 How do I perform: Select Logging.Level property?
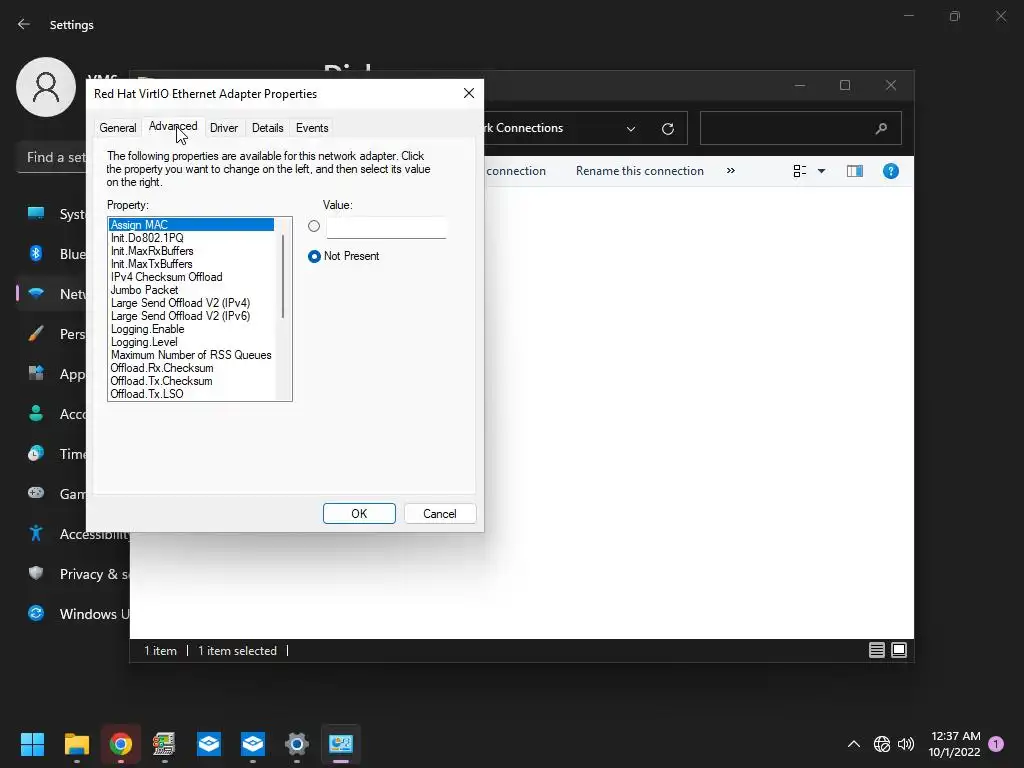point(191,342)
